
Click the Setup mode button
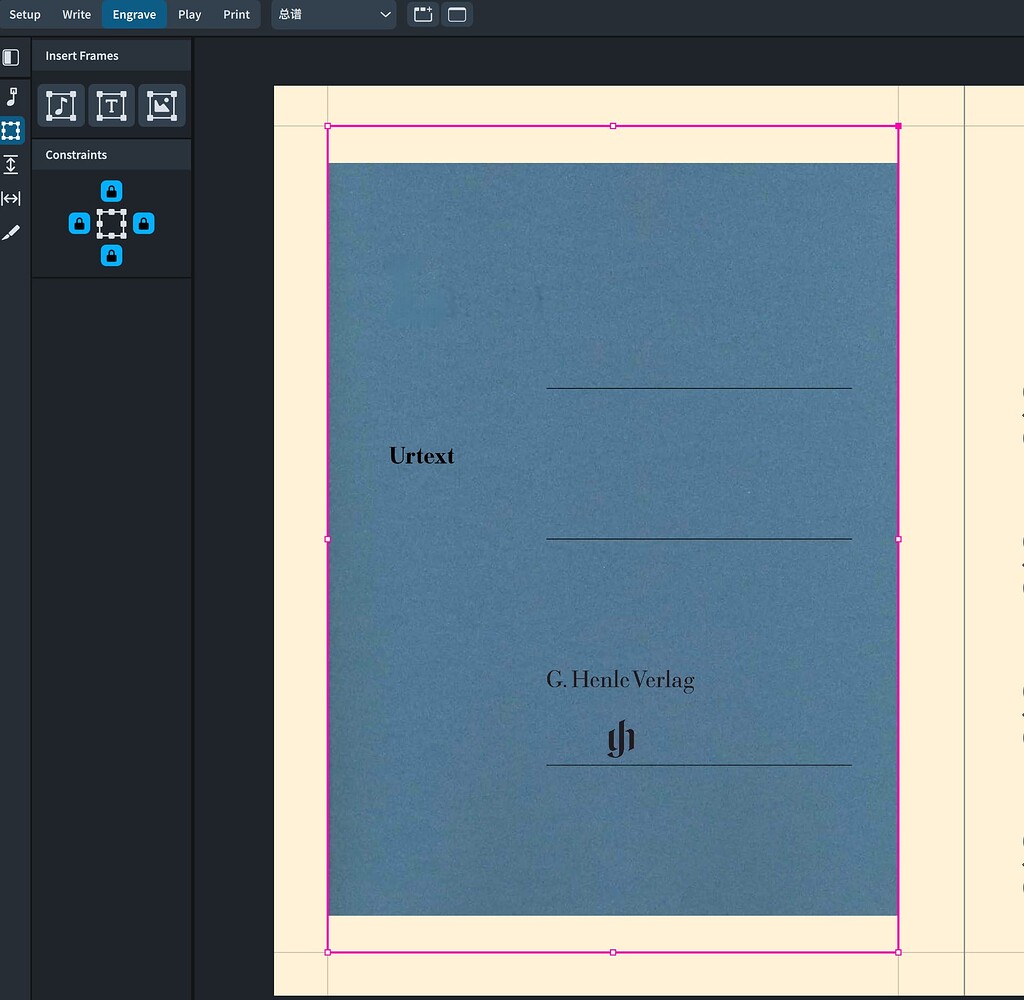click(25, 14)
